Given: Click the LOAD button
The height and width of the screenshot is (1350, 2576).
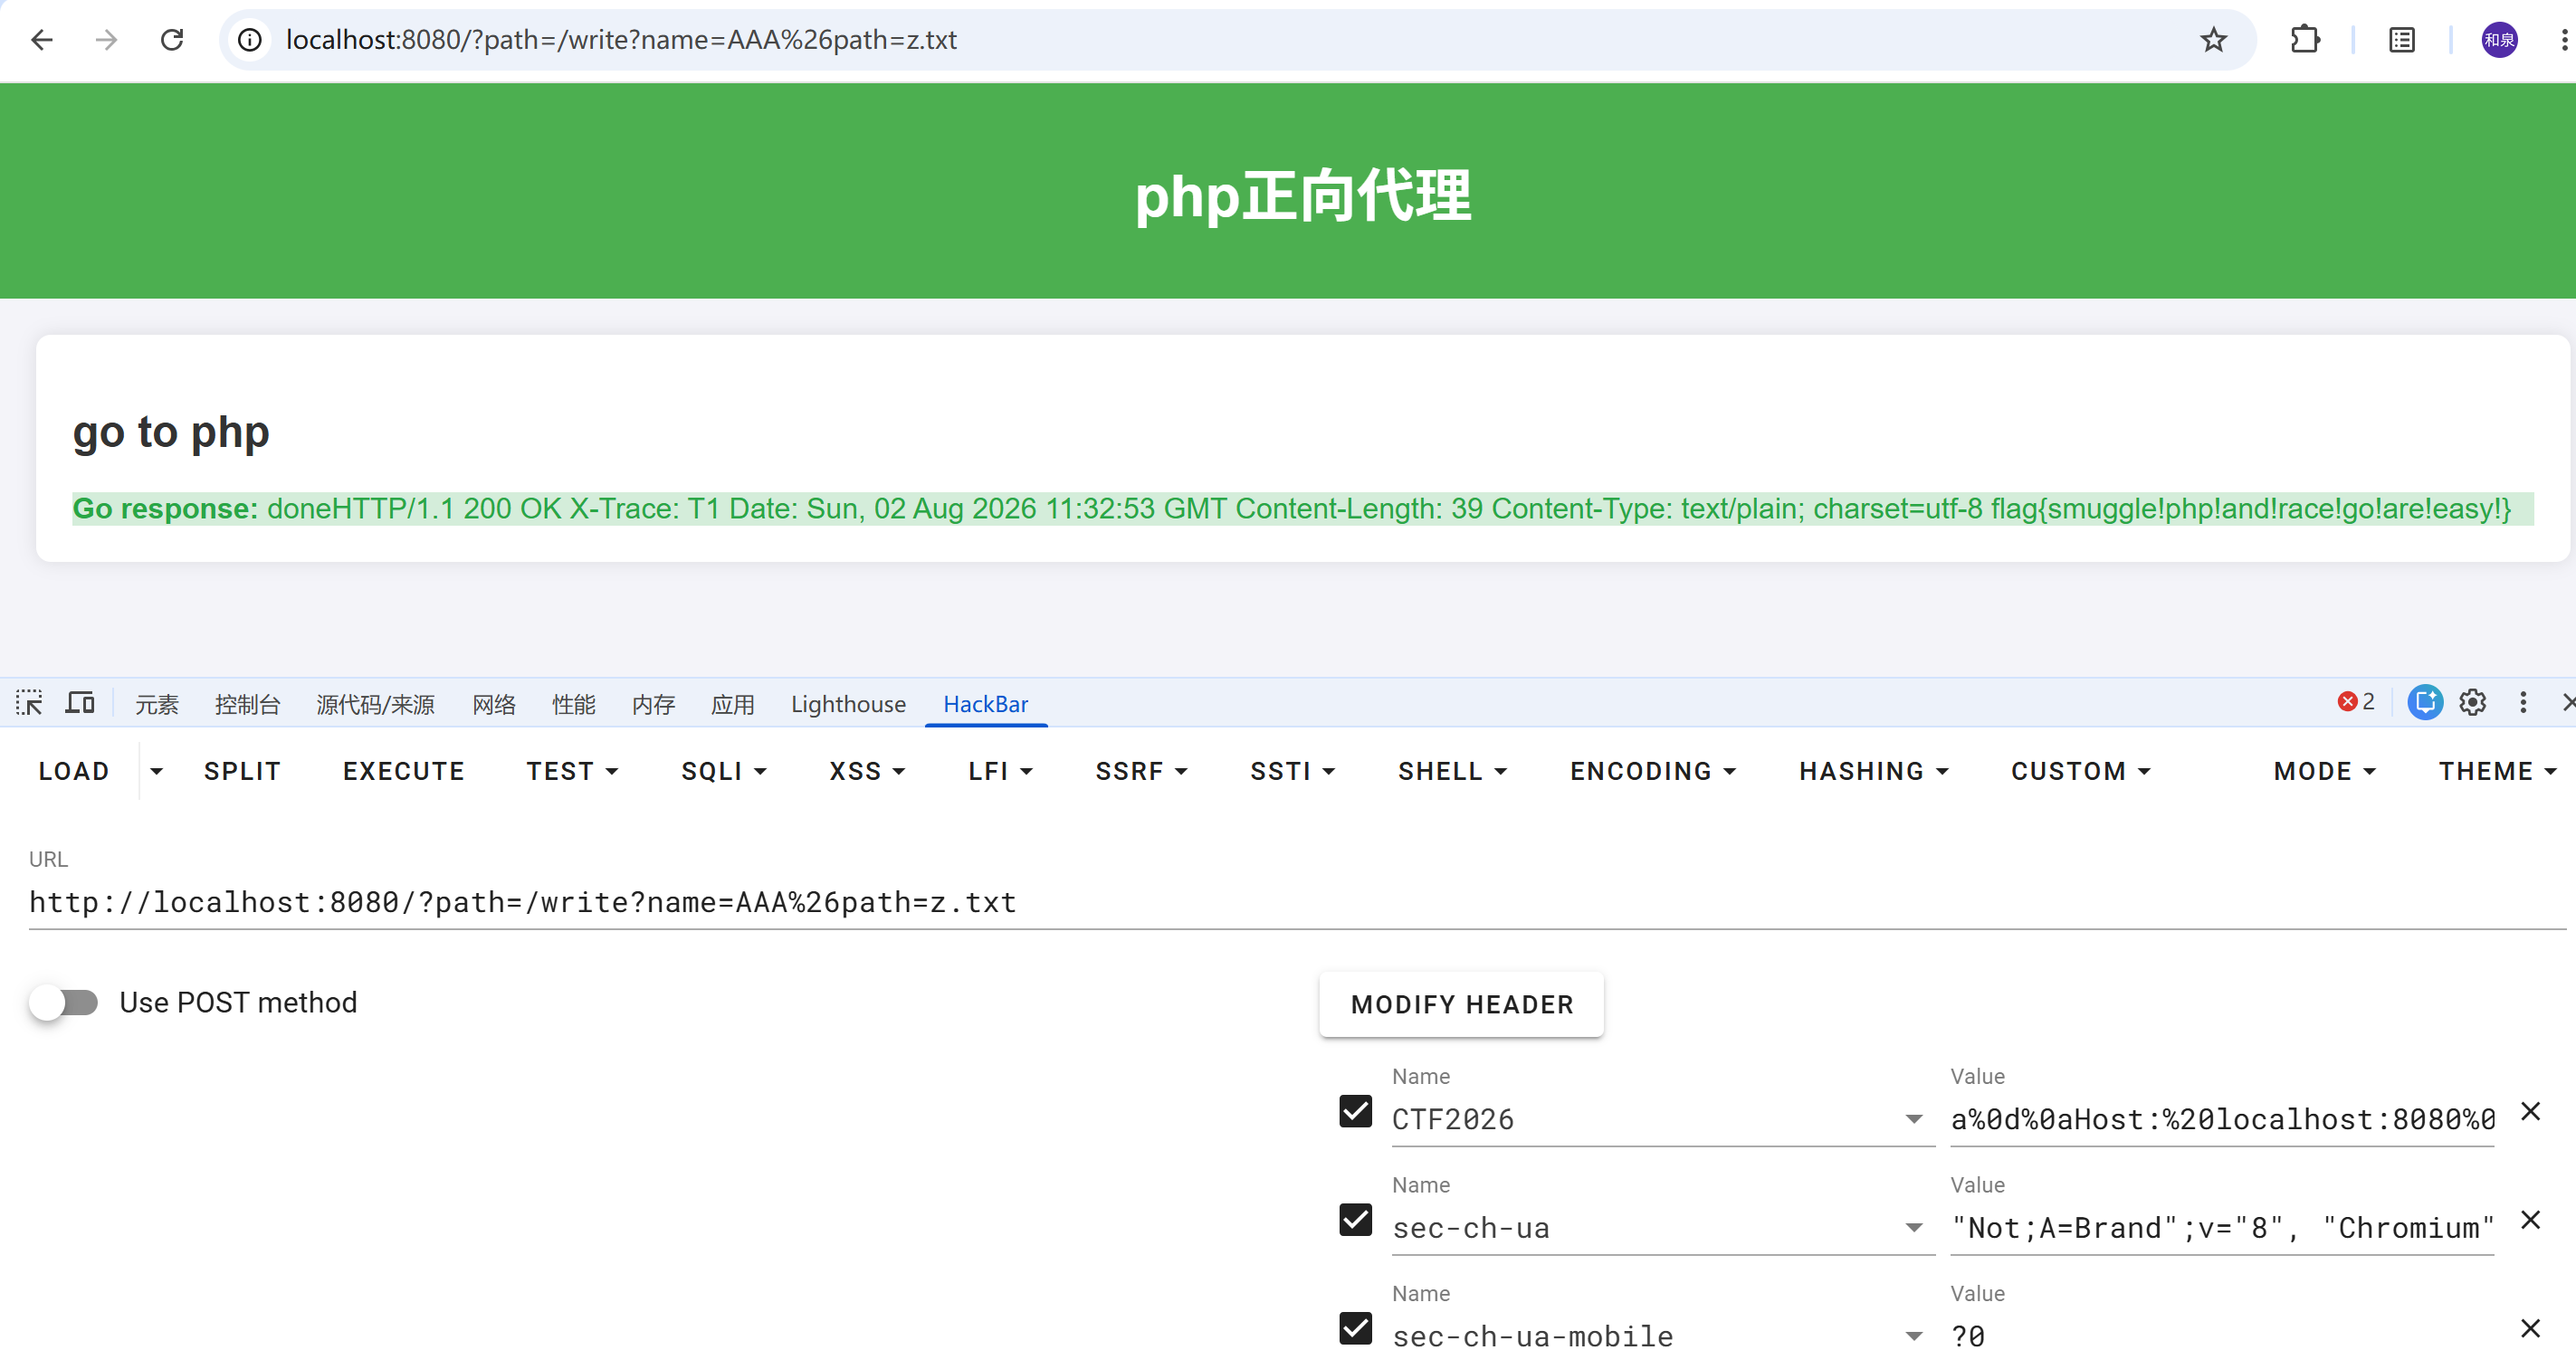Looking at the screenshot, I should click(74, 771).
